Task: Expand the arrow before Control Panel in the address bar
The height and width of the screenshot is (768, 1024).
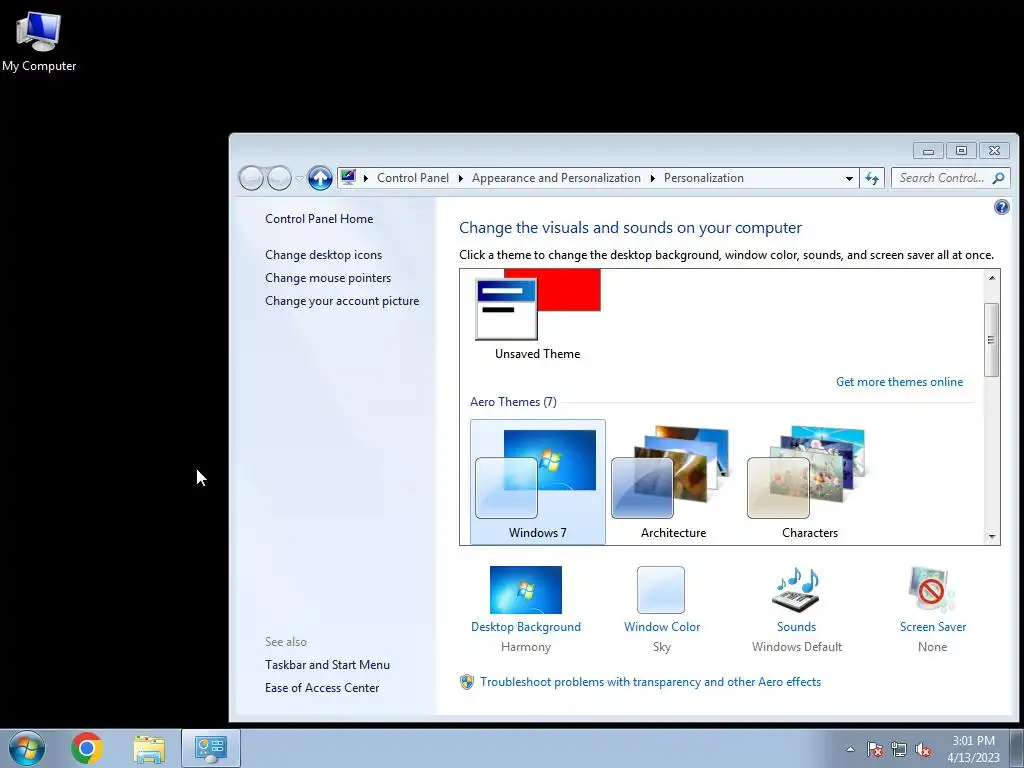Action: (x=366, y=178)
